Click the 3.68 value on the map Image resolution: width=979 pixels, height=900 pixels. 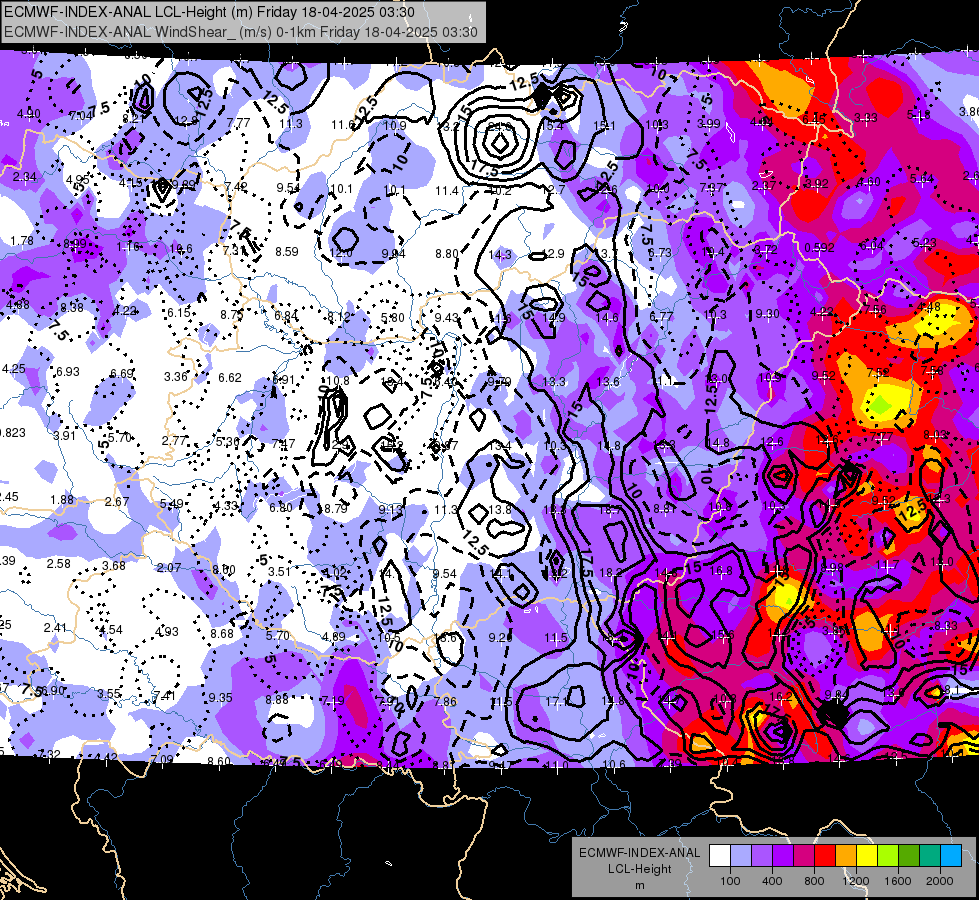[x=114, y=566]
